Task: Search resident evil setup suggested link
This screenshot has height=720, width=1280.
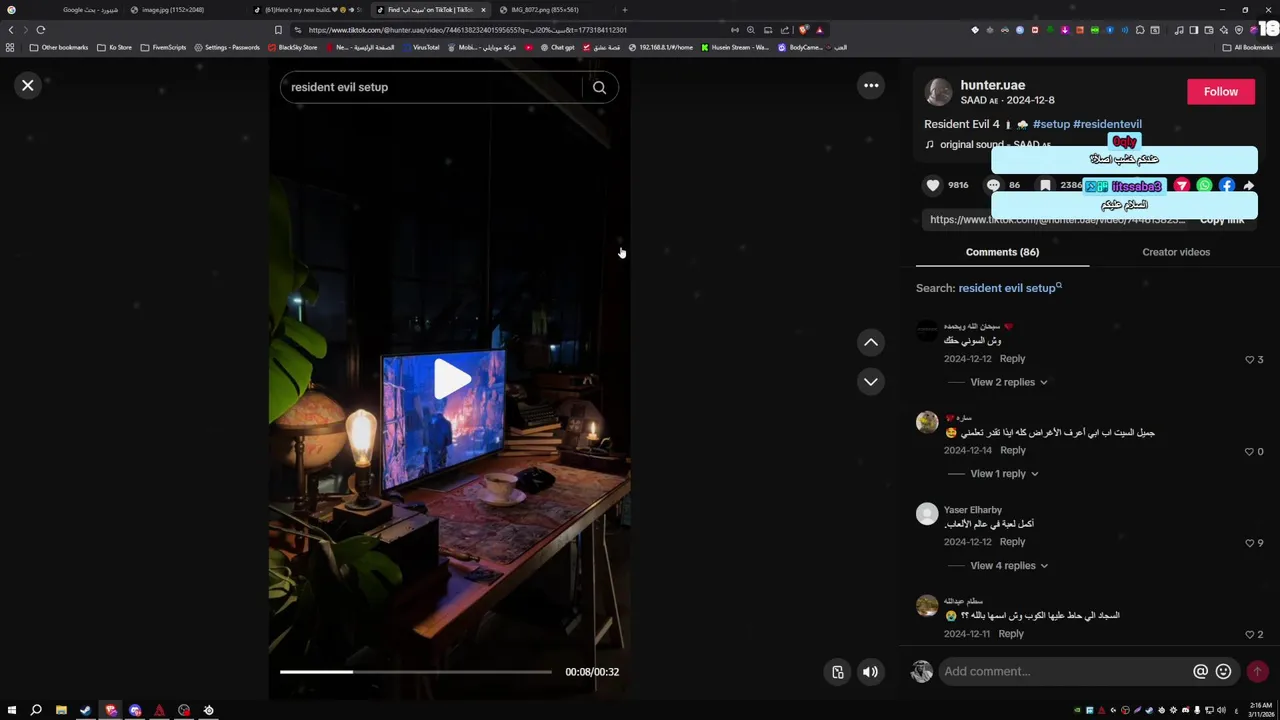Action: [x=1010, y=288]
